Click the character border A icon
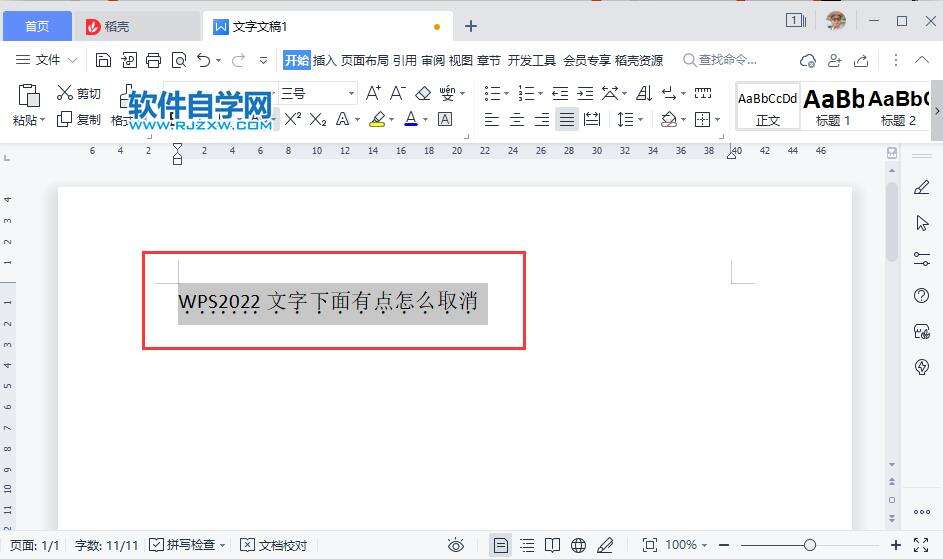Screen dimensions: 943x559 click(x=444, y=119)
